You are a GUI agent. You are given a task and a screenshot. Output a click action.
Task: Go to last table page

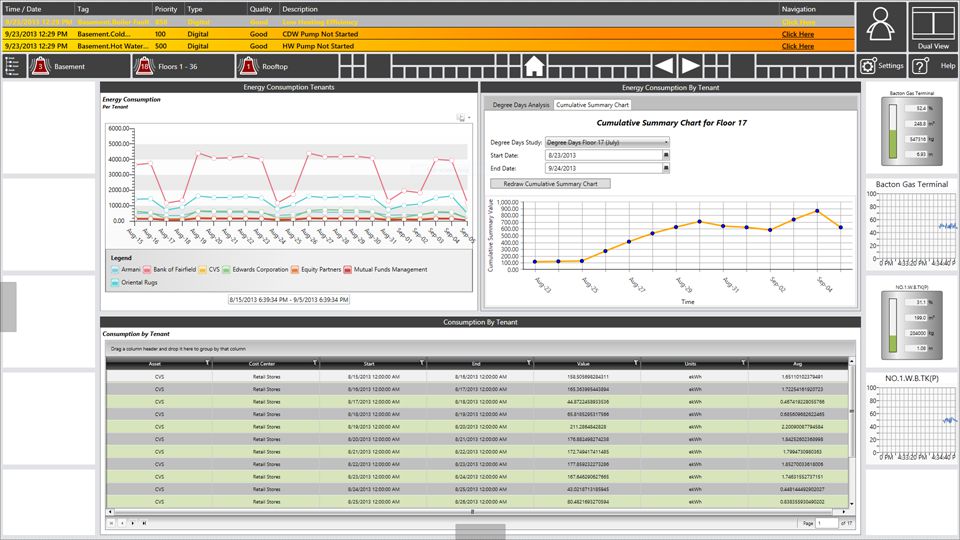[x=144, y=523]
